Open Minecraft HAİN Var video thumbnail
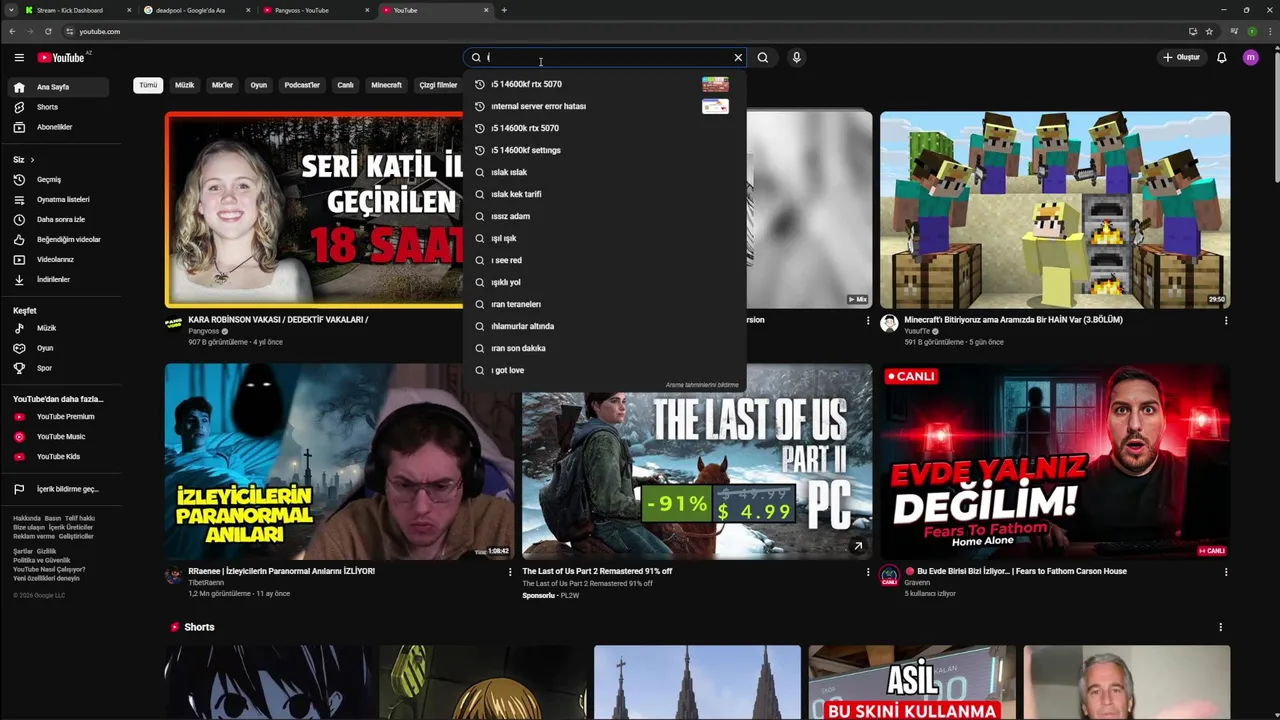The image size is (1280, 720). [x=1055, y=210]
